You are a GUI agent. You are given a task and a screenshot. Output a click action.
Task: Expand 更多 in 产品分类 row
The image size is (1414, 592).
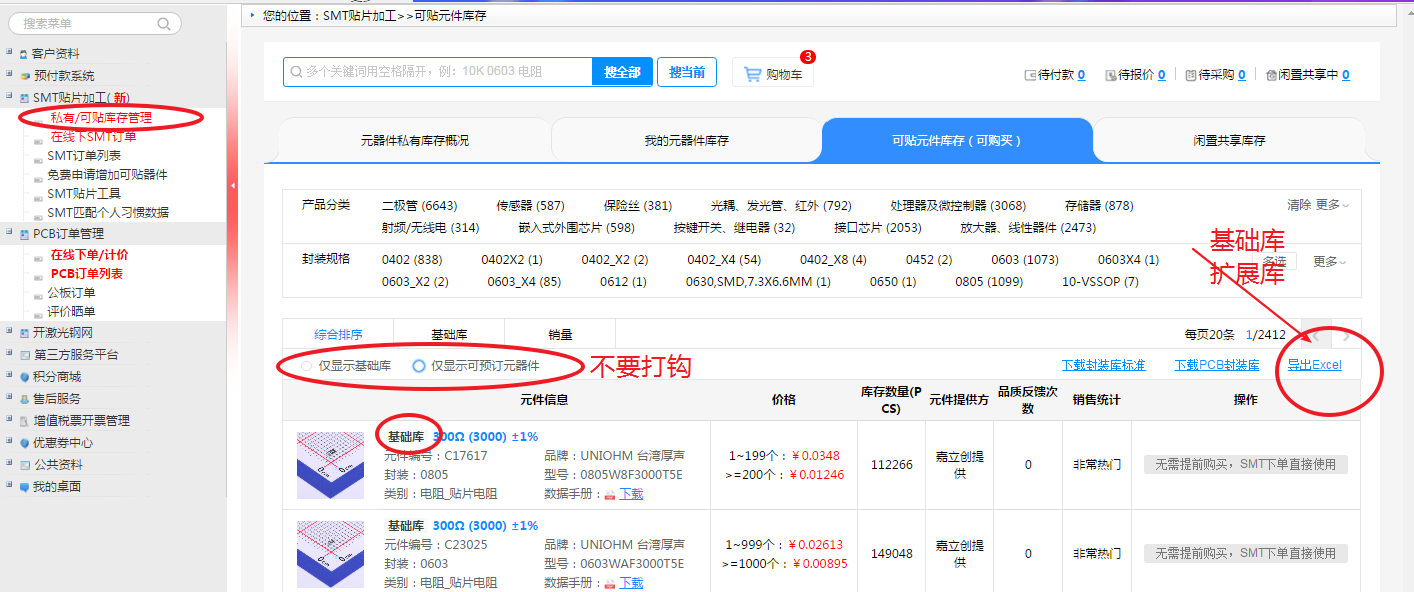(x=1331, y=205)
